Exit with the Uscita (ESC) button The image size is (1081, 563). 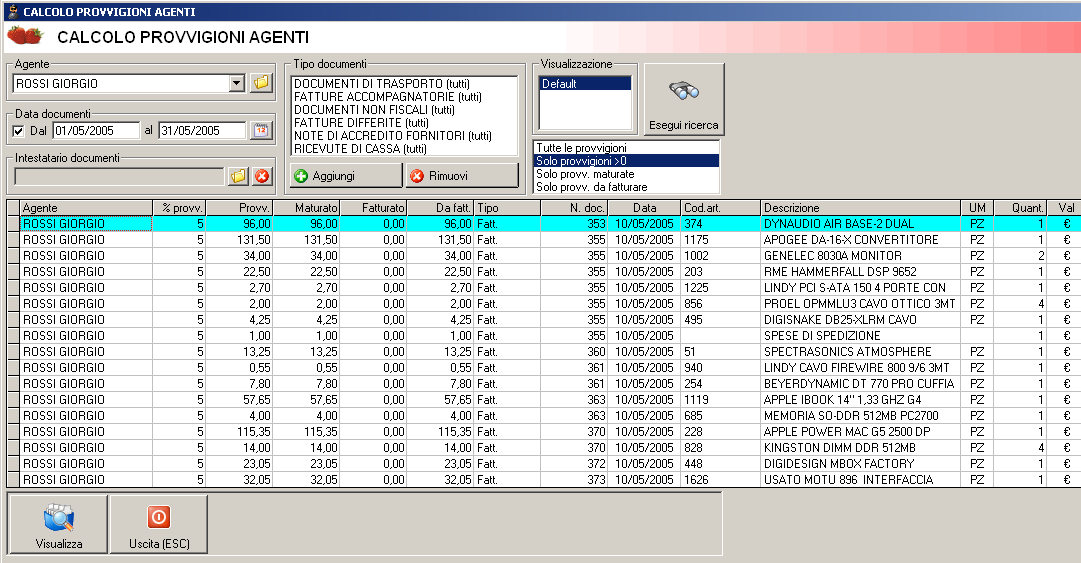pyautogui.click(x=159, y=524)
